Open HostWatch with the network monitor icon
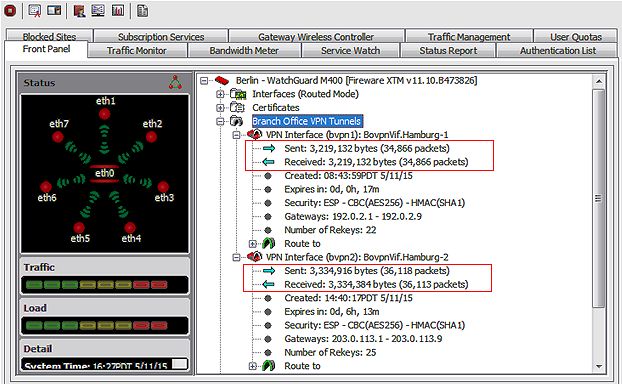 click(98, 10)
